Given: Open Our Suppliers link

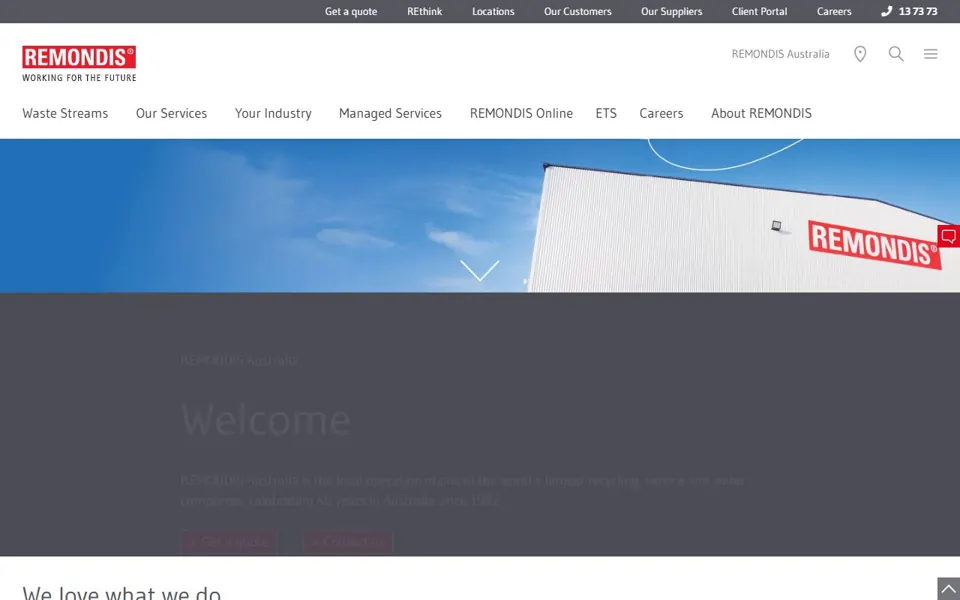Looking at the screenshot, I should tap(671, 11).
